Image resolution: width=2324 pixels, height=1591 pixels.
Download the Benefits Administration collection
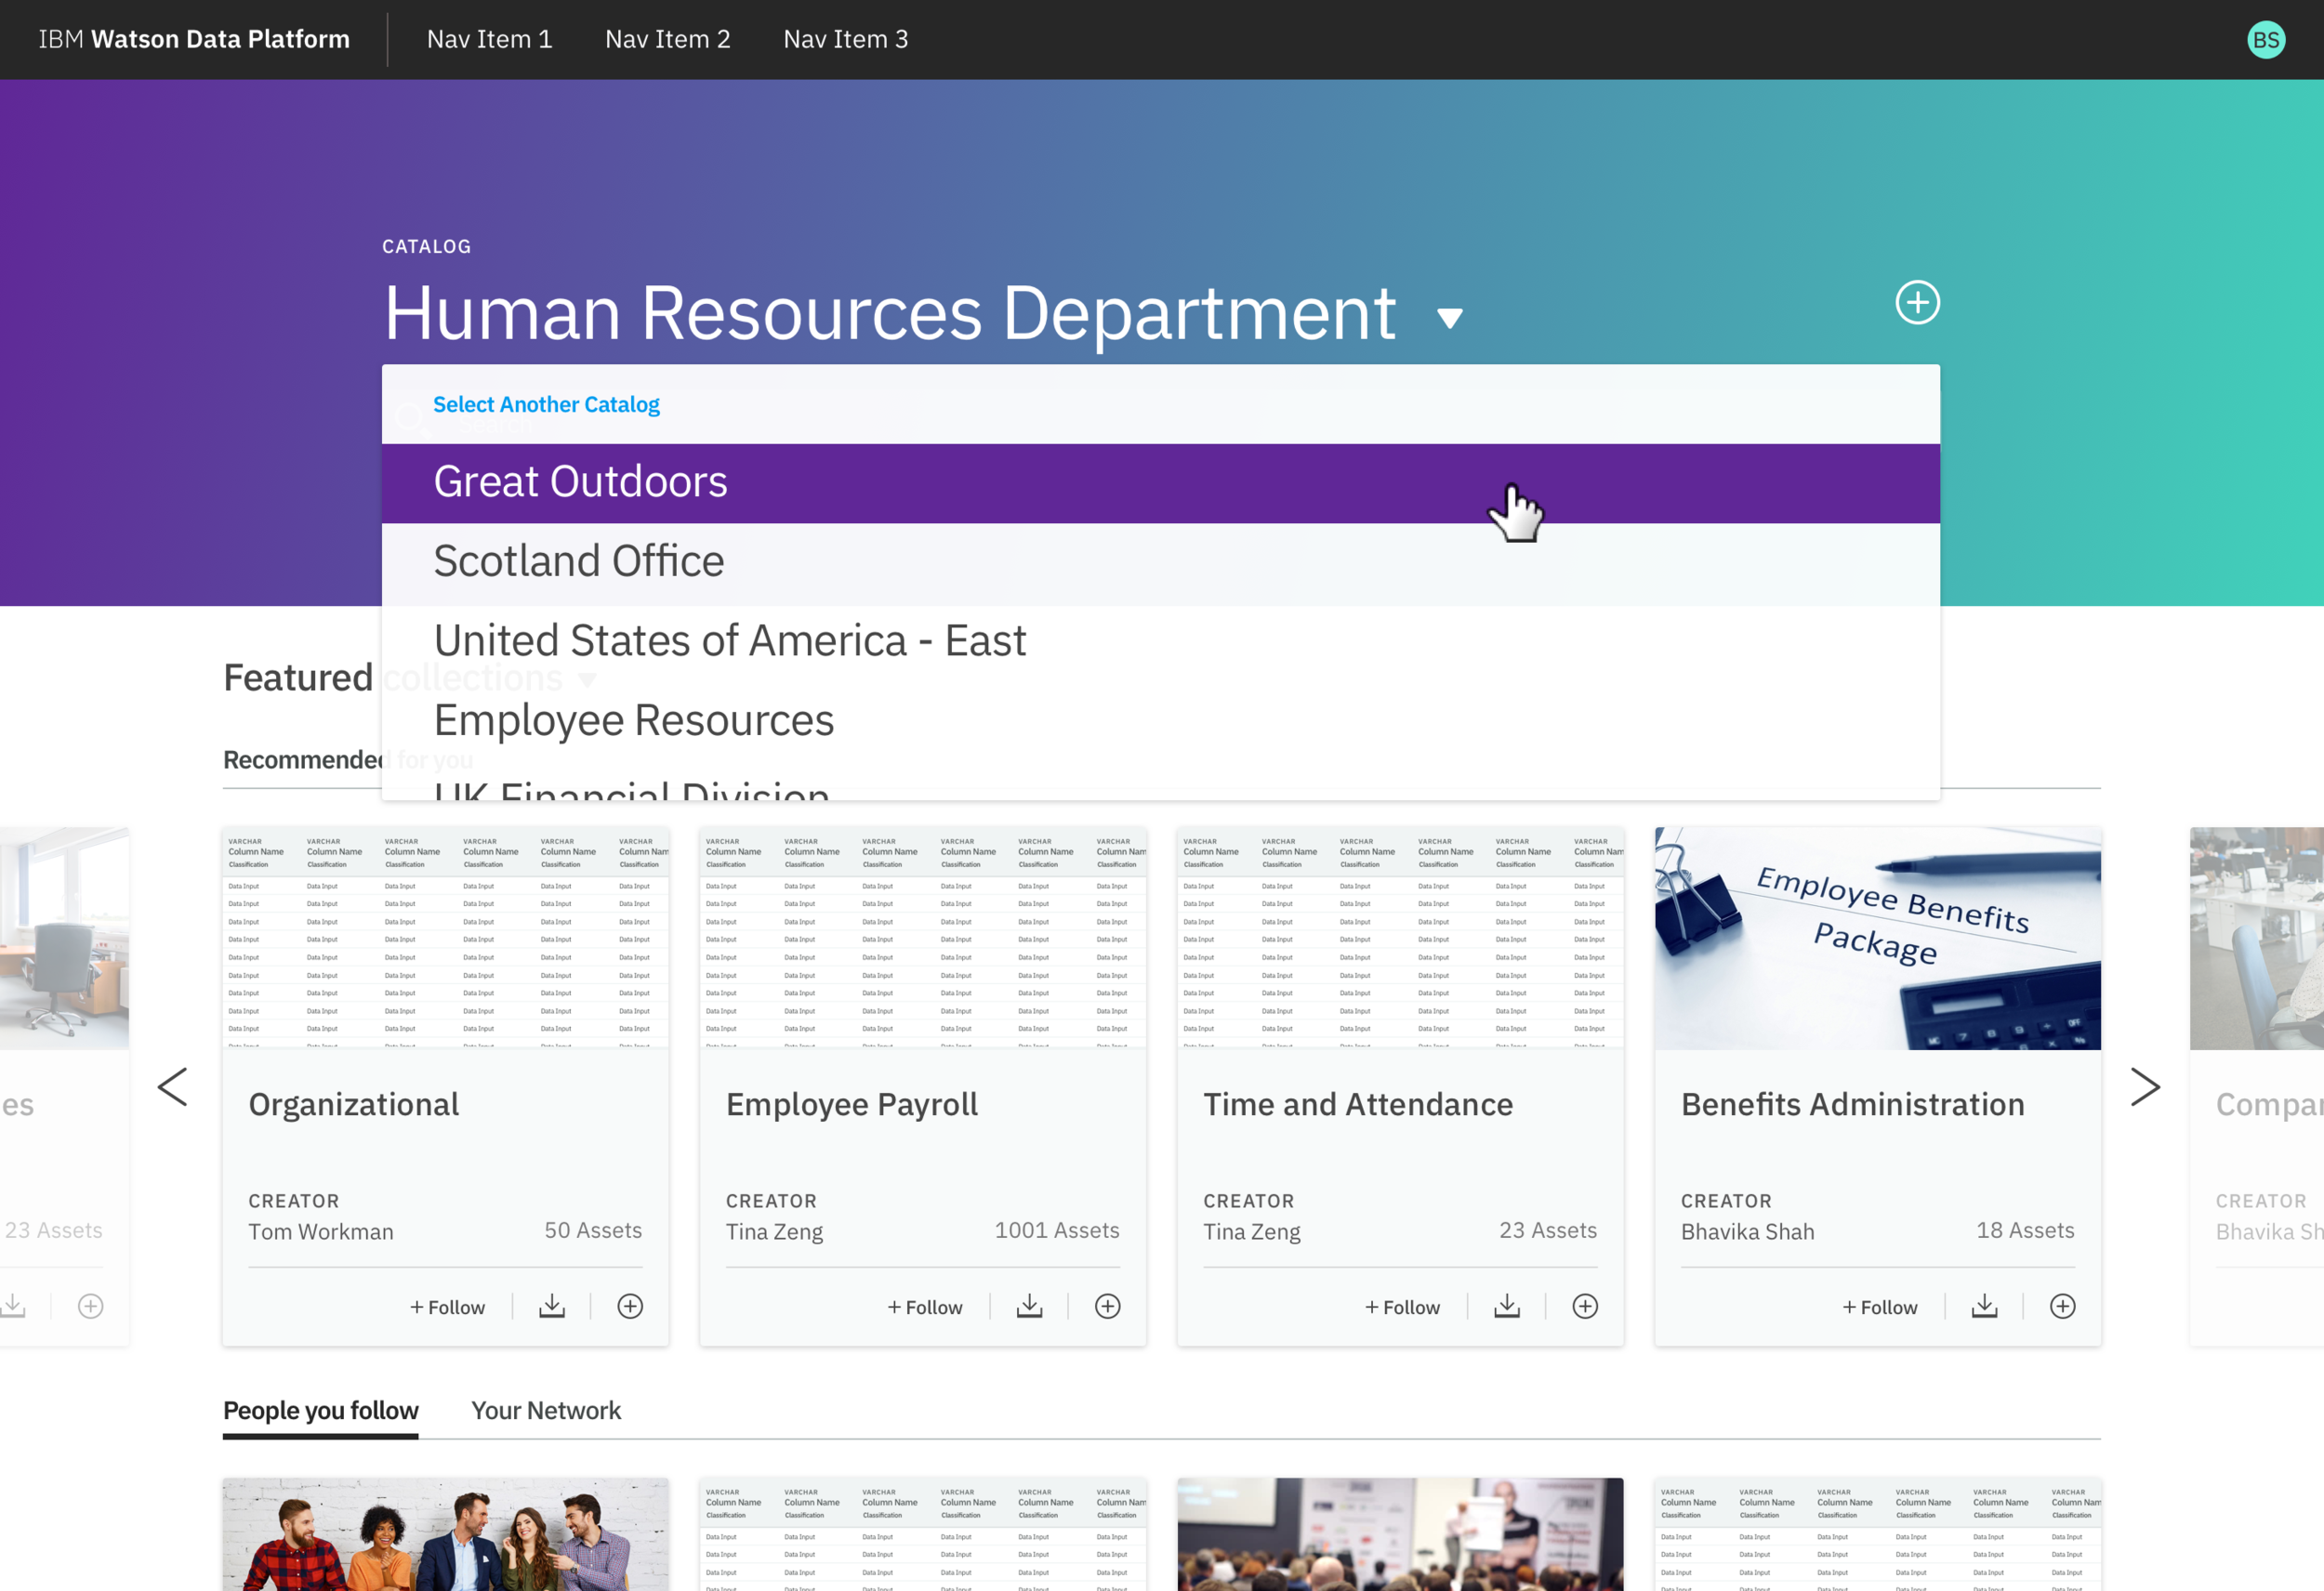(x=1985, y=1306)
